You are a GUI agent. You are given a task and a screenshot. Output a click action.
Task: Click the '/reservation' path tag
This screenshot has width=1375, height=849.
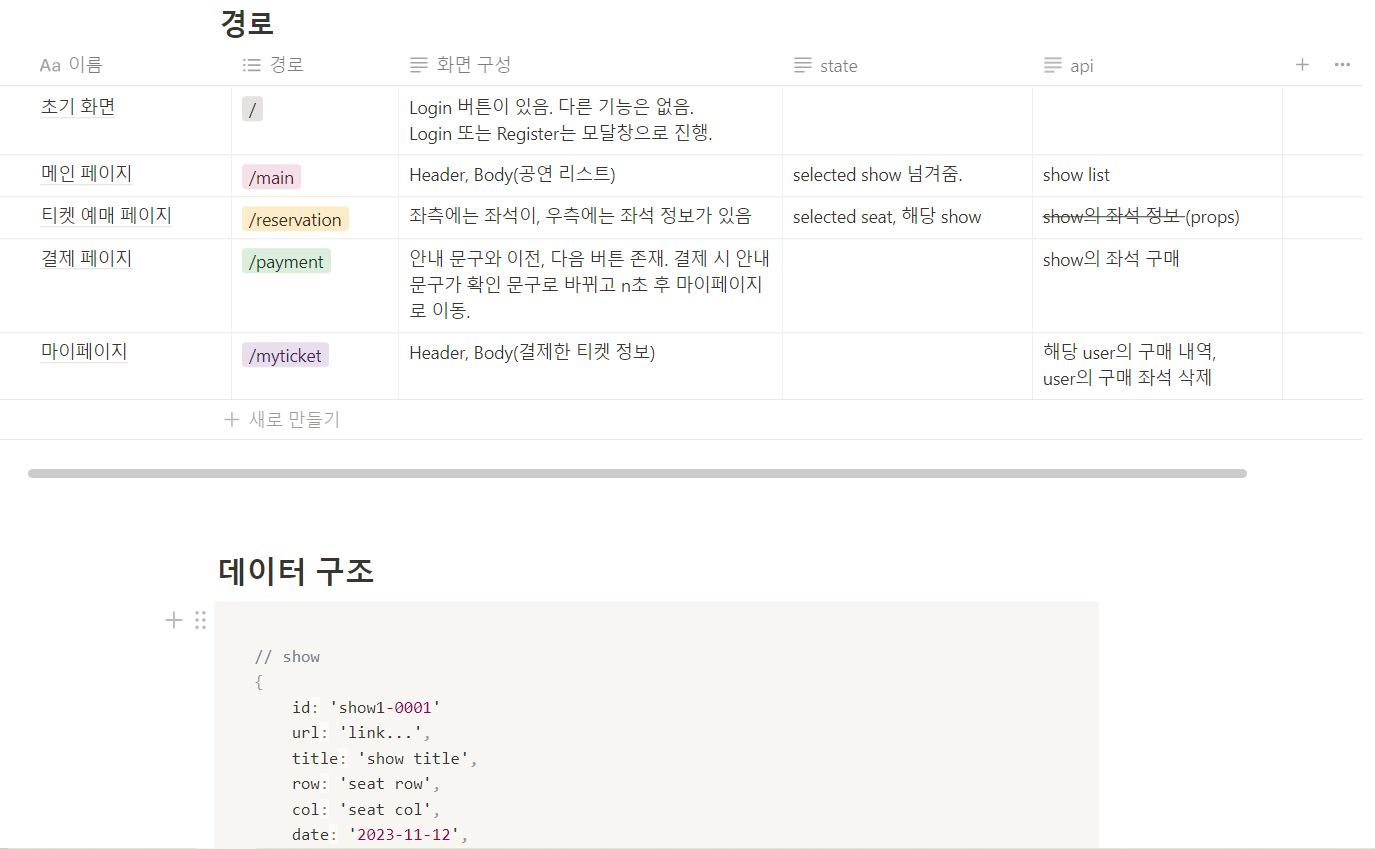pyautogui.click(x=295, y=220)
